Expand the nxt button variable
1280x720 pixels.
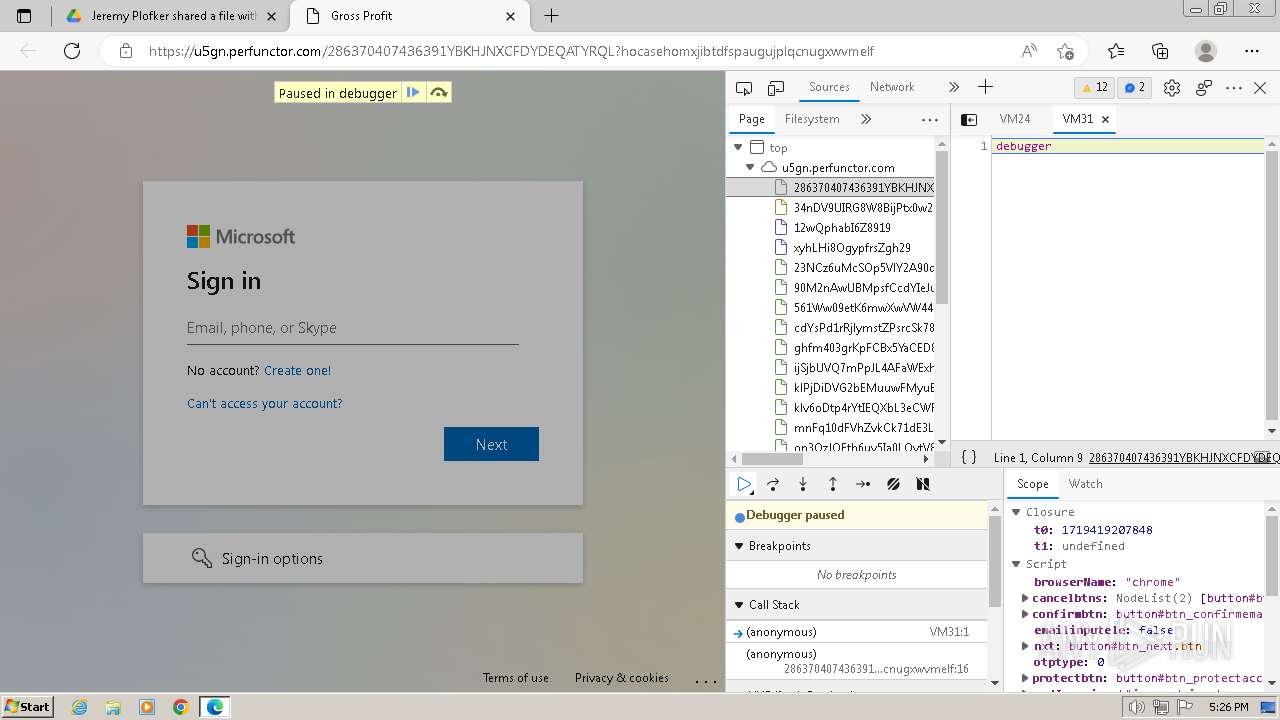click(x=1025, y=646)
